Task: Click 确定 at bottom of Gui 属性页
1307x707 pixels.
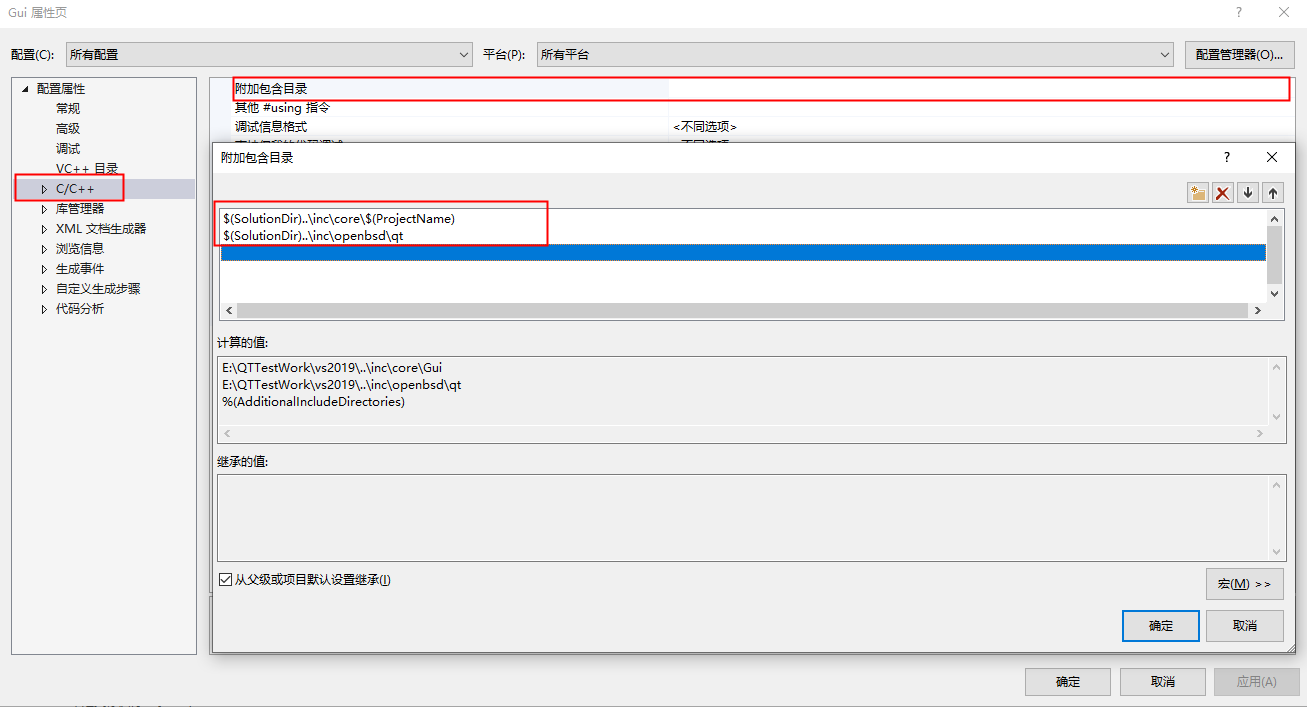Action: (1068, 682)
